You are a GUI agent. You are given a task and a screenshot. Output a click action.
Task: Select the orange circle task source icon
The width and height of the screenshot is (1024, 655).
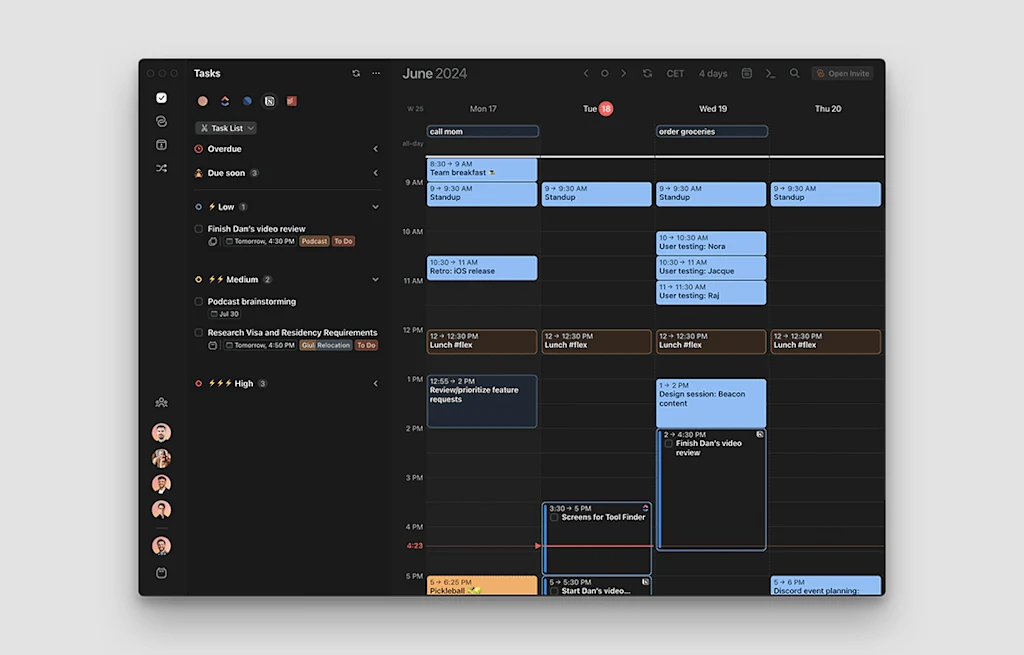point(203,101)
